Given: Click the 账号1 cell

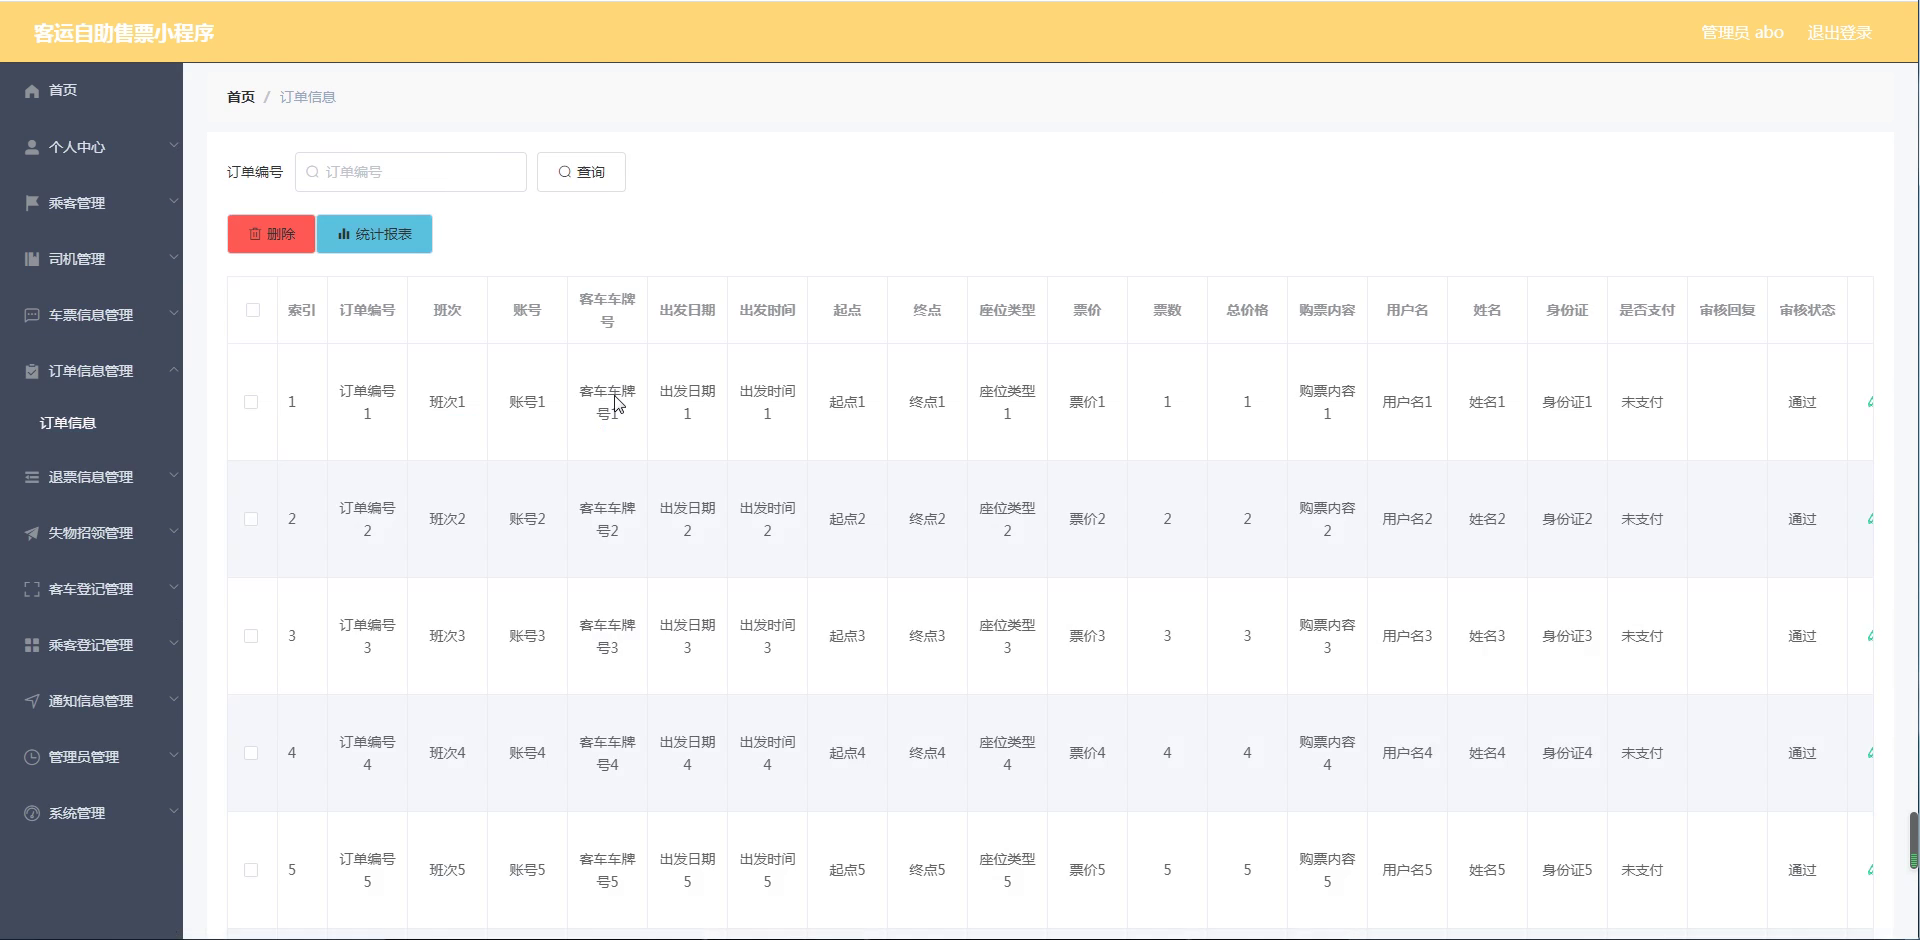Looking at the screenshot, I should click(x=527, y=402).
